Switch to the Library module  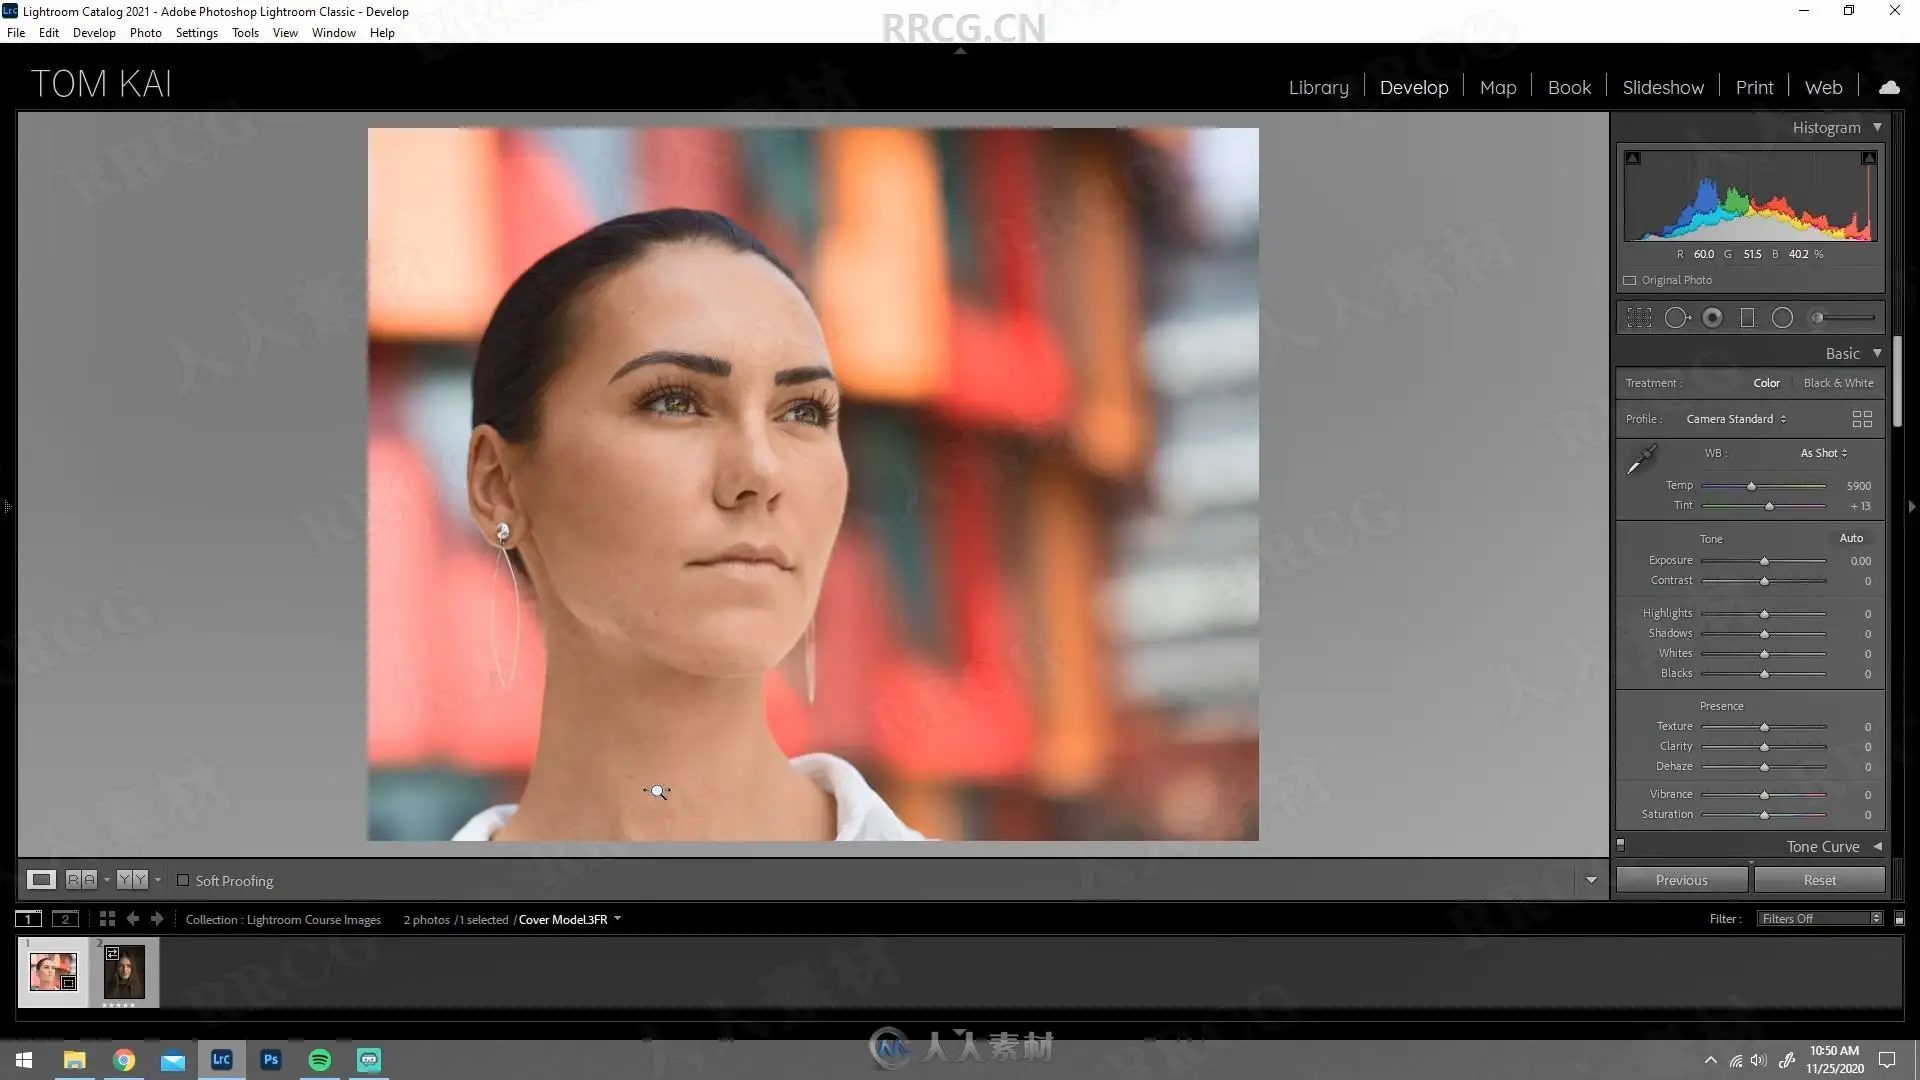pos(1318,88)
